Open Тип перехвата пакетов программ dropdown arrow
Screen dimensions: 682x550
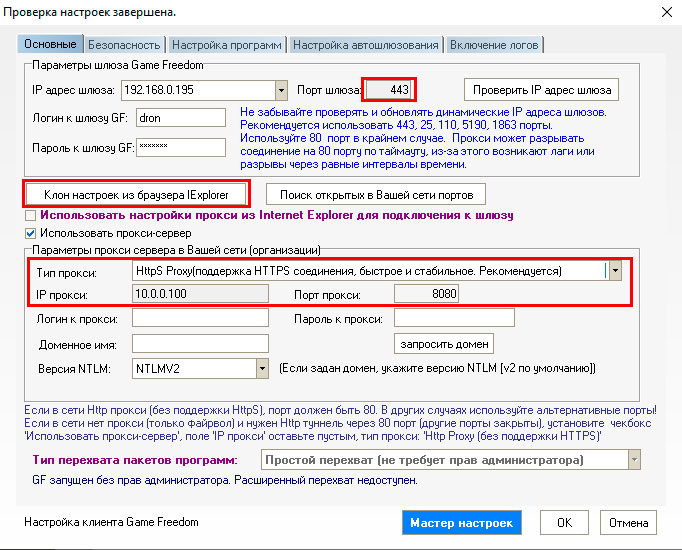[635, 460]
